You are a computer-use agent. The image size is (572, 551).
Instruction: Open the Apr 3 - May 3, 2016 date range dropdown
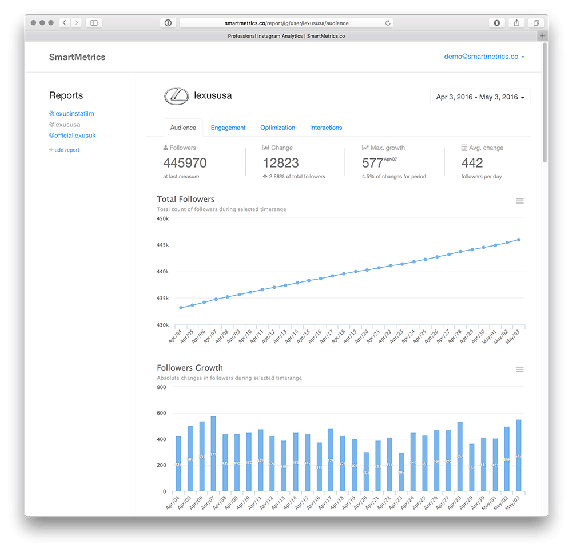[x=480, y=97]
